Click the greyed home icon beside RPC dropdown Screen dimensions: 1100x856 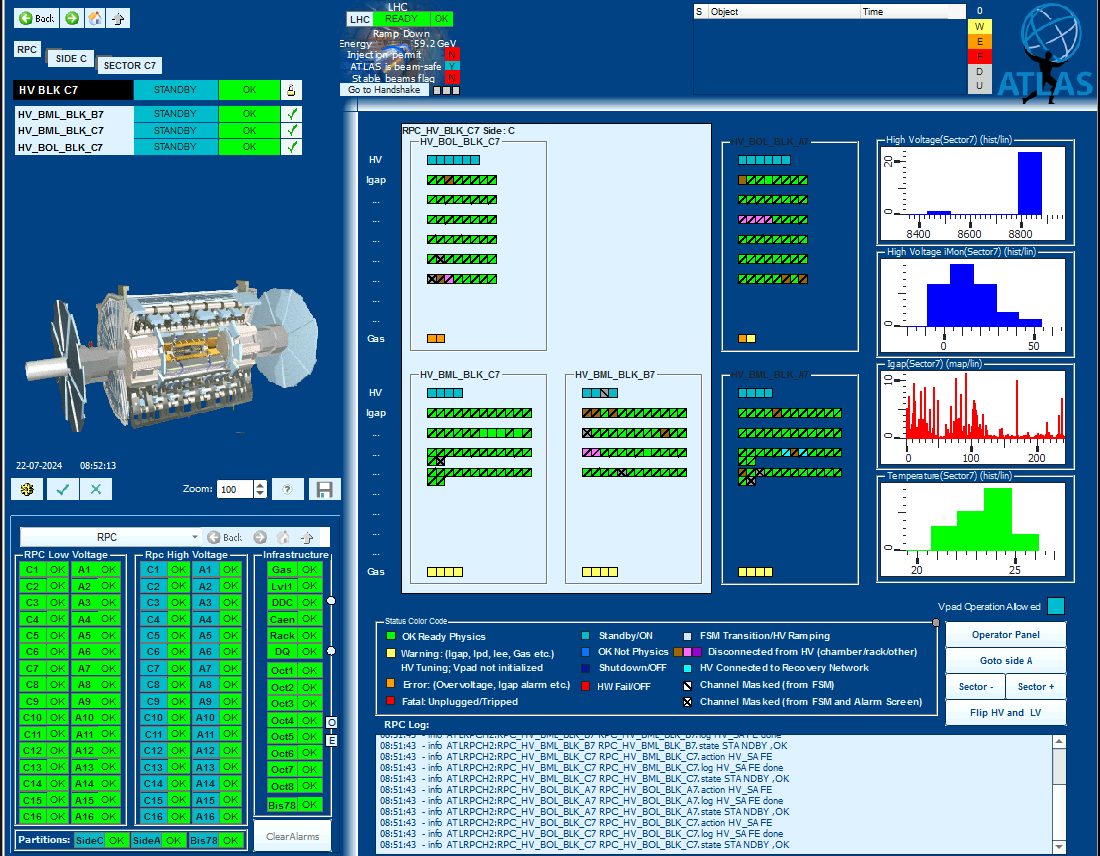tap(283, 537)
